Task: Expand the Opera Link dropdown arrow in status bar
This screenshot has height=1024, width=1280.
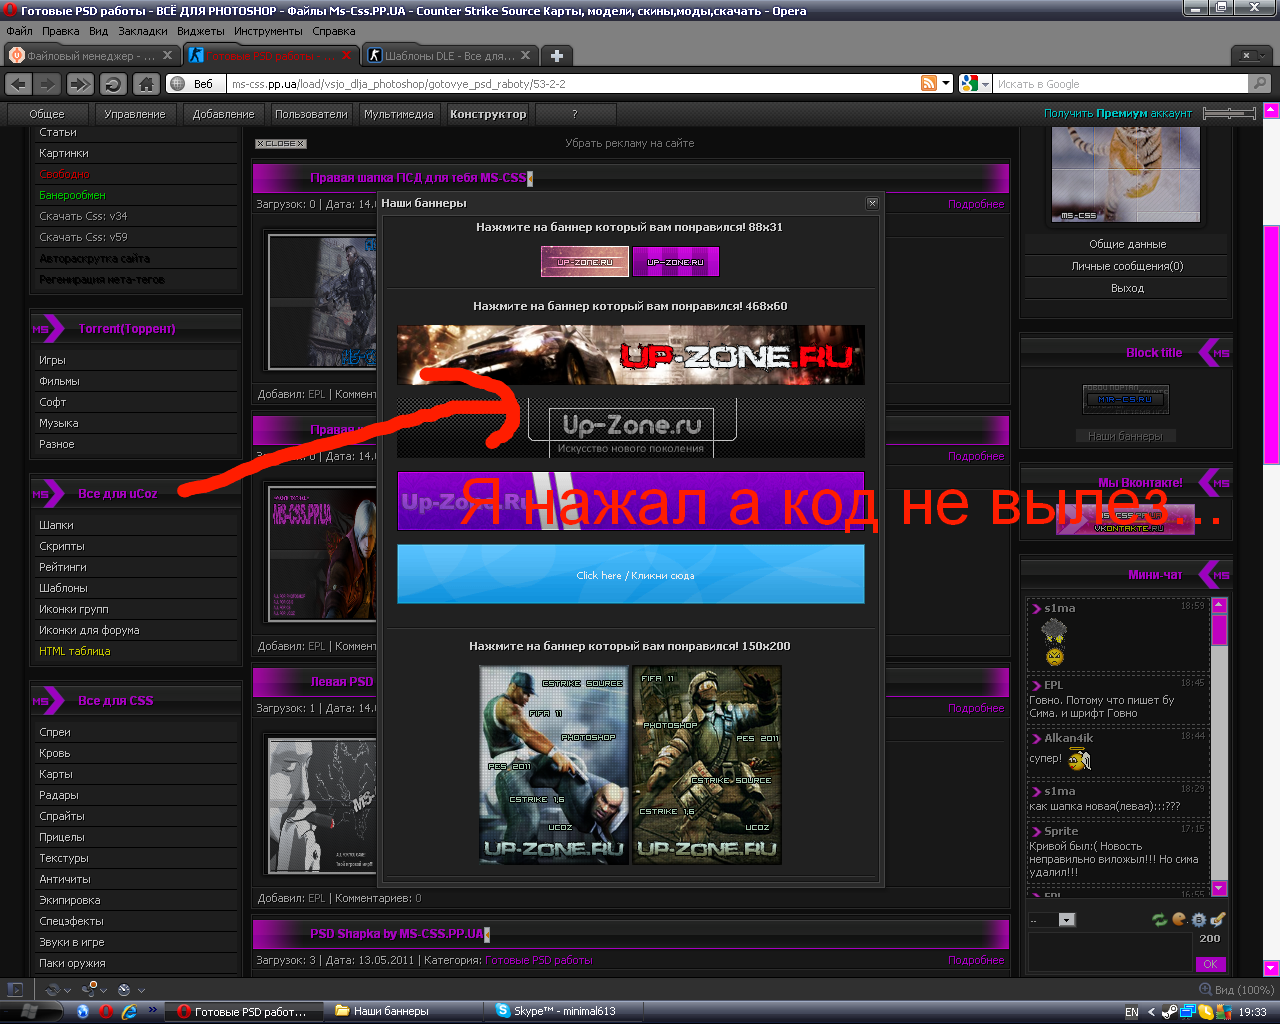Action: (68, 990)
